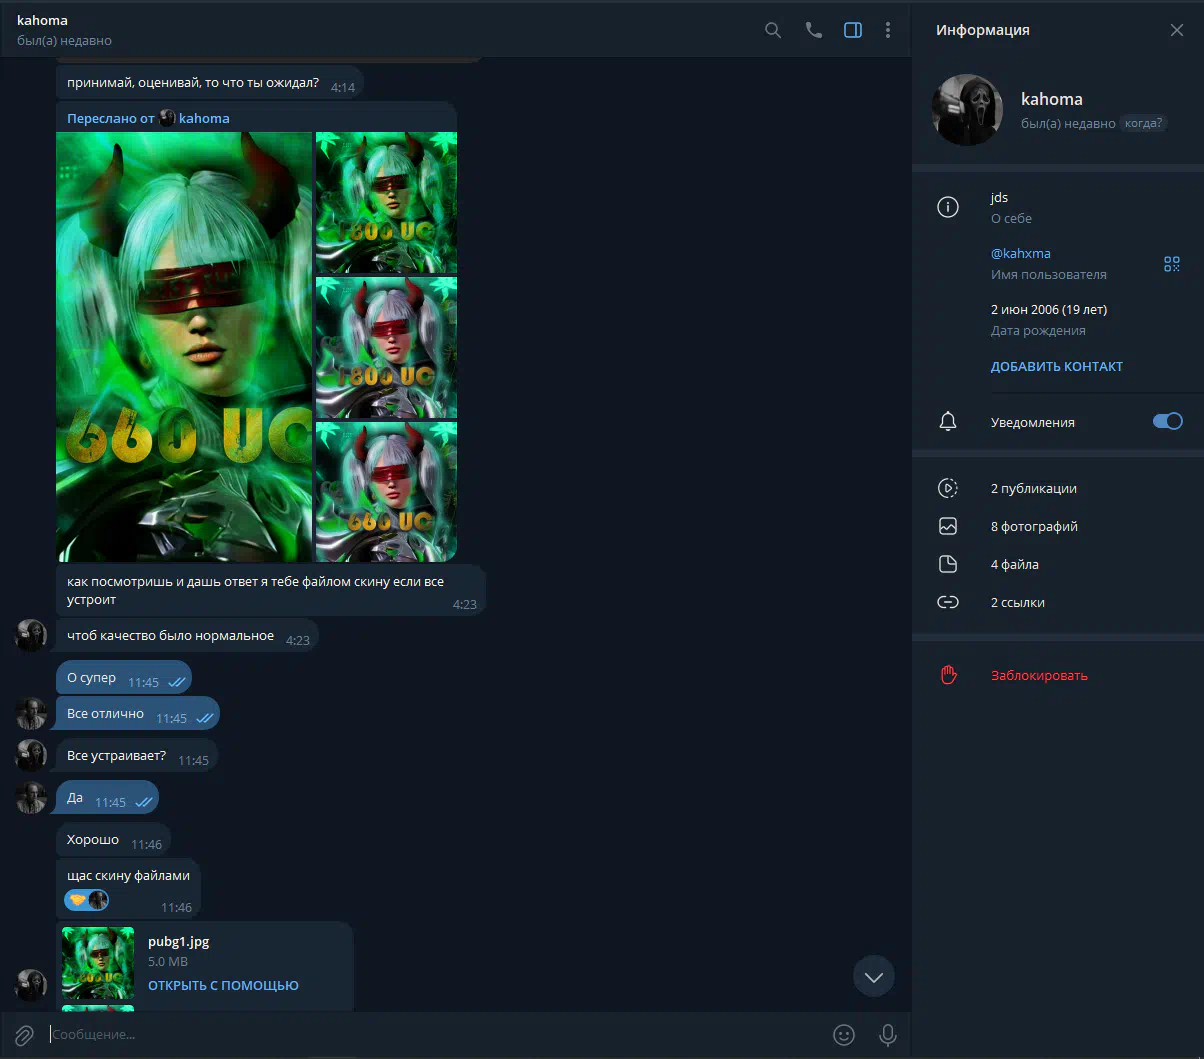The height and width of the screenshot is (1059, 1204).
Task: Click the file icon next to файла
Action: click(948, 564)
